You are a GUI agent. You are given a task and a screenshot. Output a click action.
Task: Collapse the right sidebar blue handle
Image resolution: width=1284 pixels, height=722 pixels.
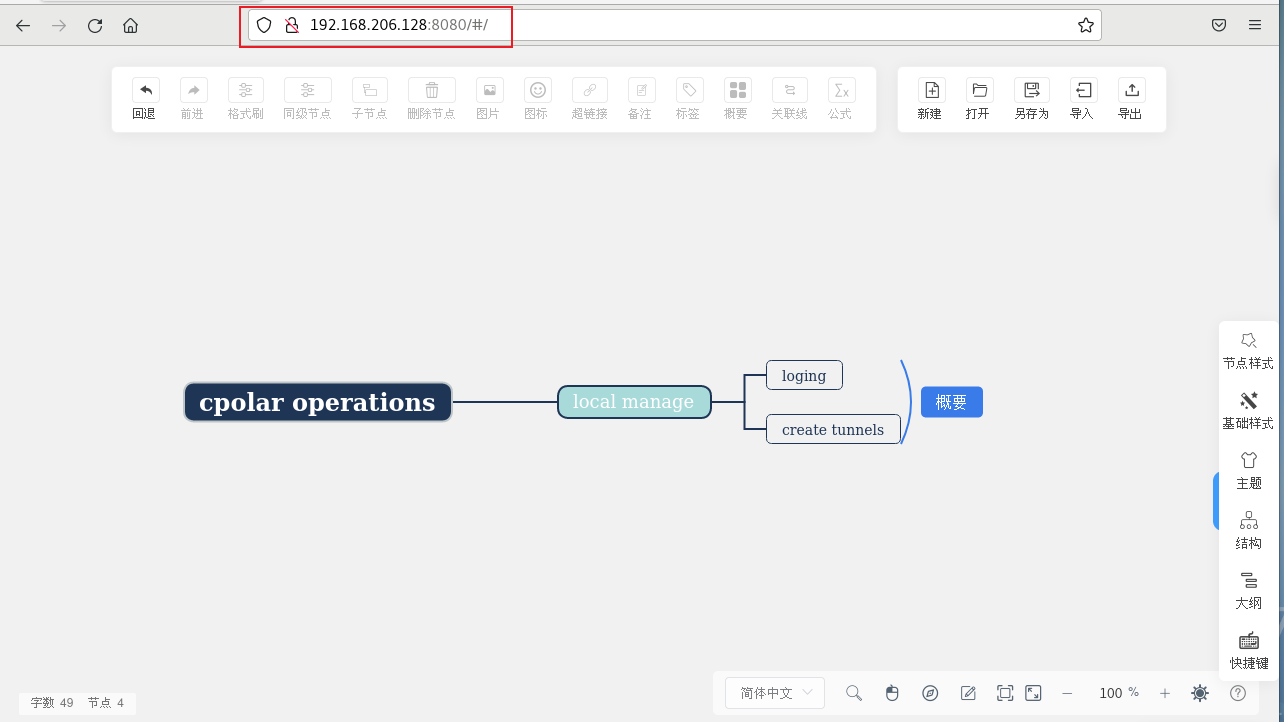click(1215, 500)
